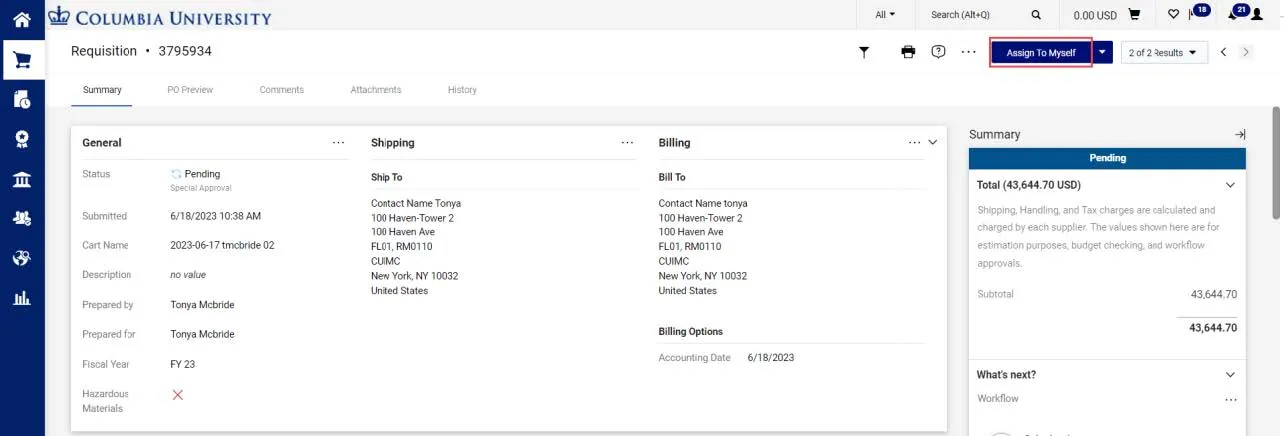Click the Columbia University logo
This screenshot has height=436, width=1284.
pos(159,16)
